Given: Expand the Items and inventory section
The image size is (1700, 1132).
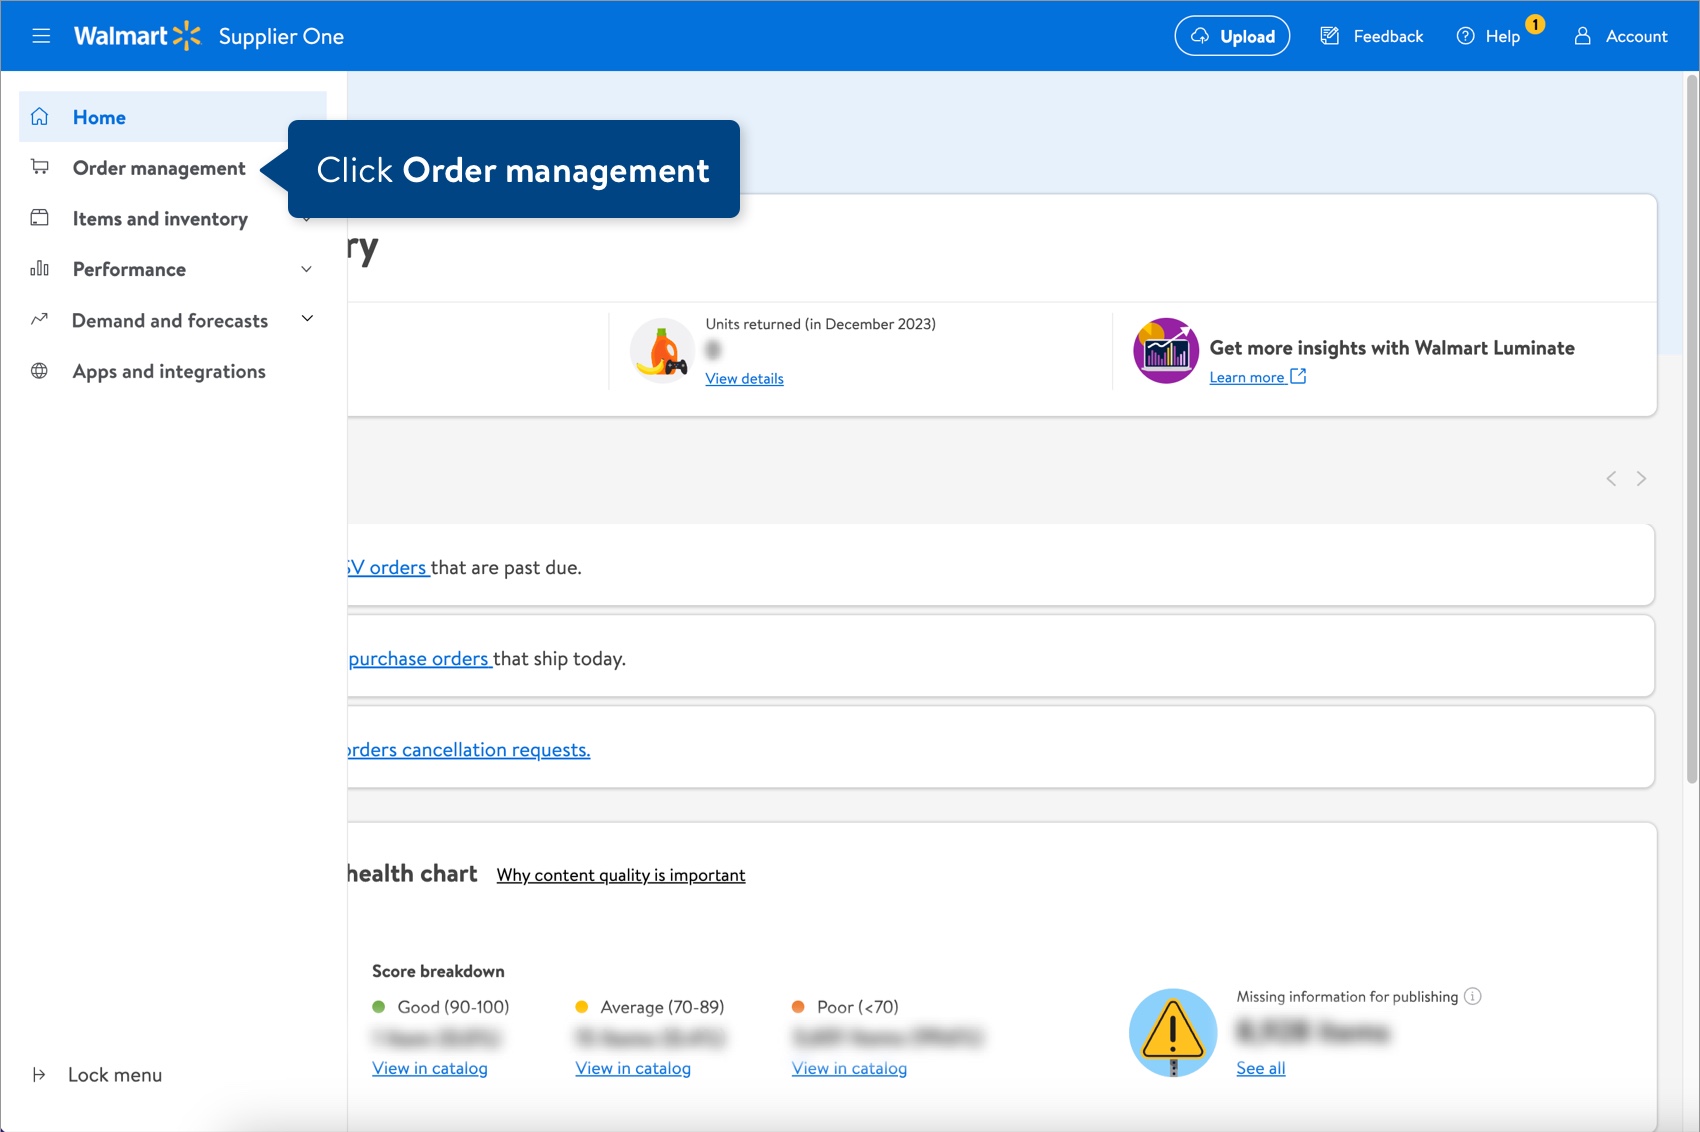Looking at the screenshot, I should [307, 218].
